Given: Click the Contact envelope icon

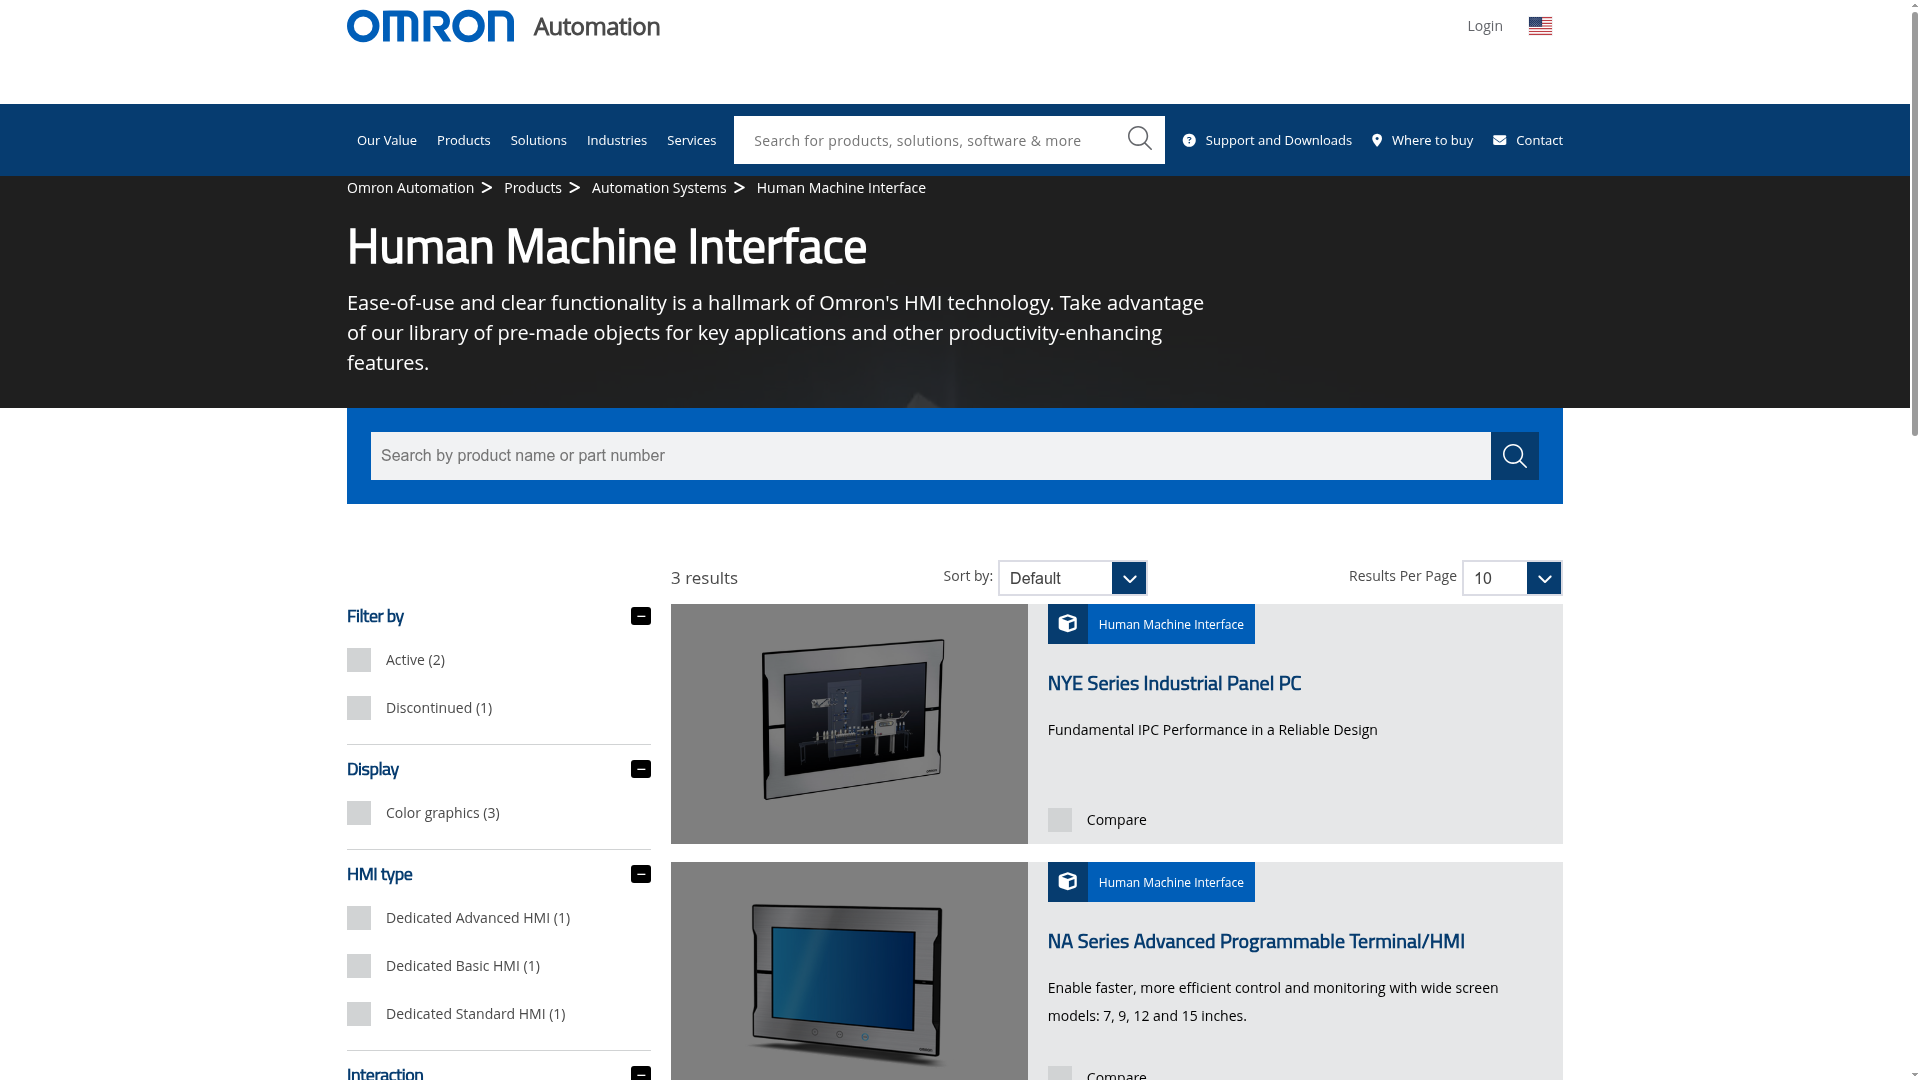Looking at the screenshot, I should [x=1499, y=140].
